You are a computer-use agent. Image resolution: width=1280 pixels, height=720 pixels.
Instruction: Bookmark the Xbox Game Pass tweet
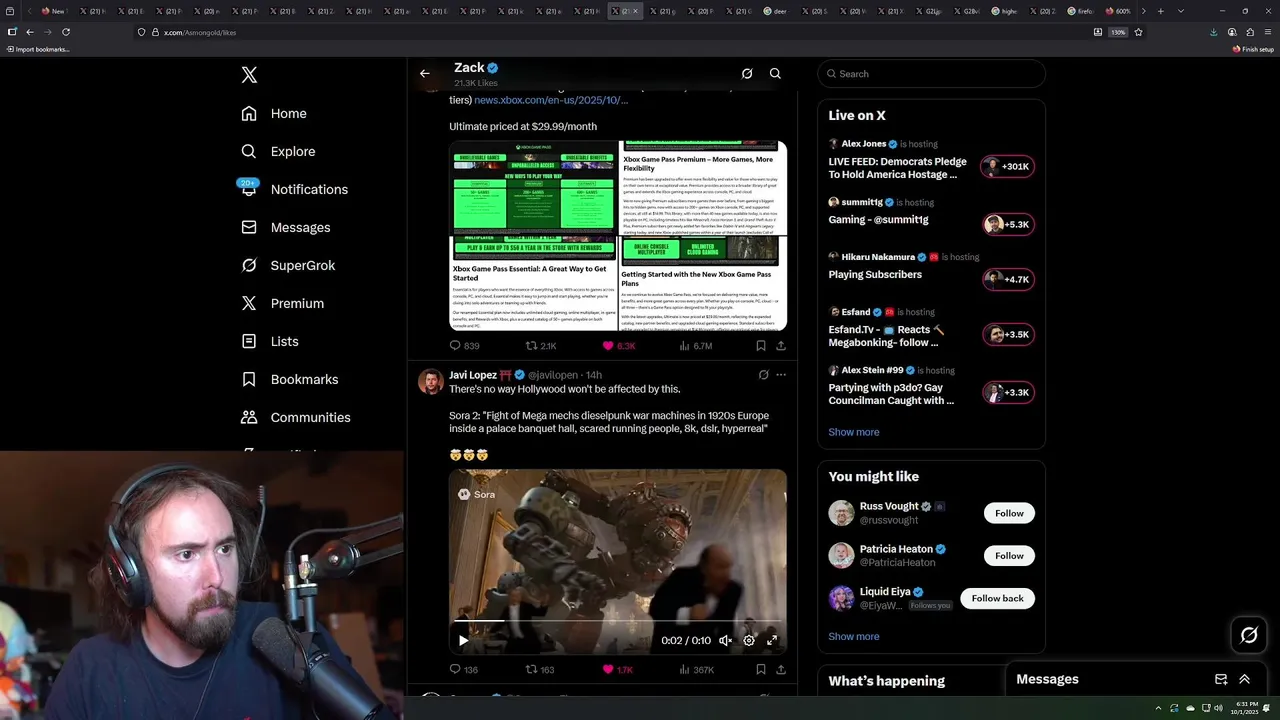[761, 346]
